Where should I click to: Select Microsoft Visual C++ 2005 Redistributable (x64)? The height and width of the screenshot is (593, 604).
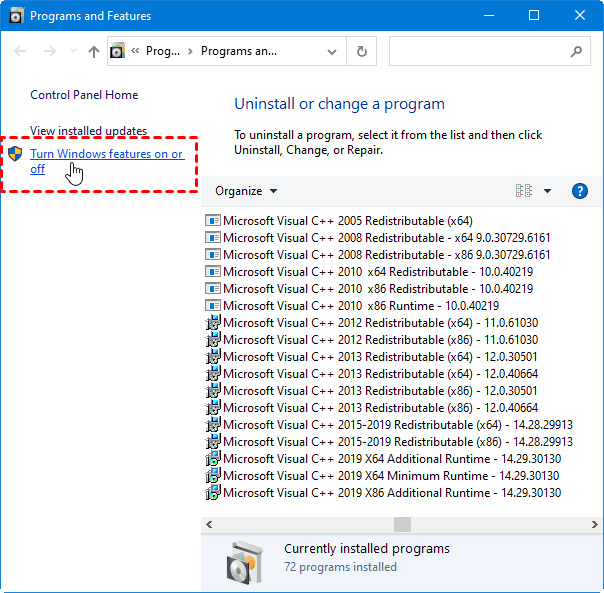[x=339, y=221]
